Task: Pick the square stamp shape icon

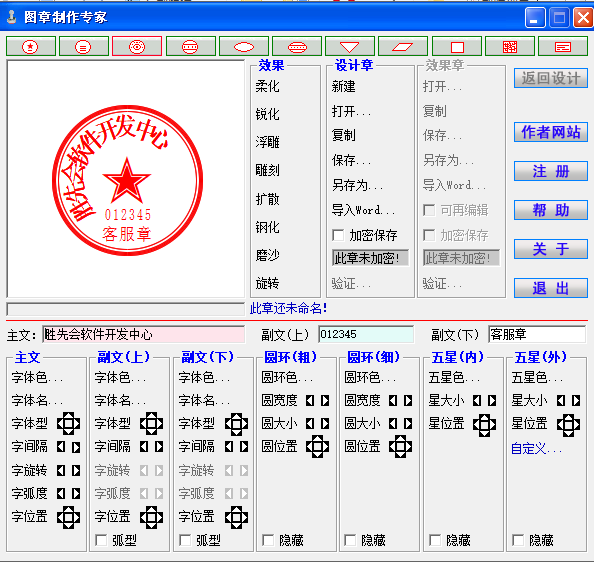Action: click(457, 47)
